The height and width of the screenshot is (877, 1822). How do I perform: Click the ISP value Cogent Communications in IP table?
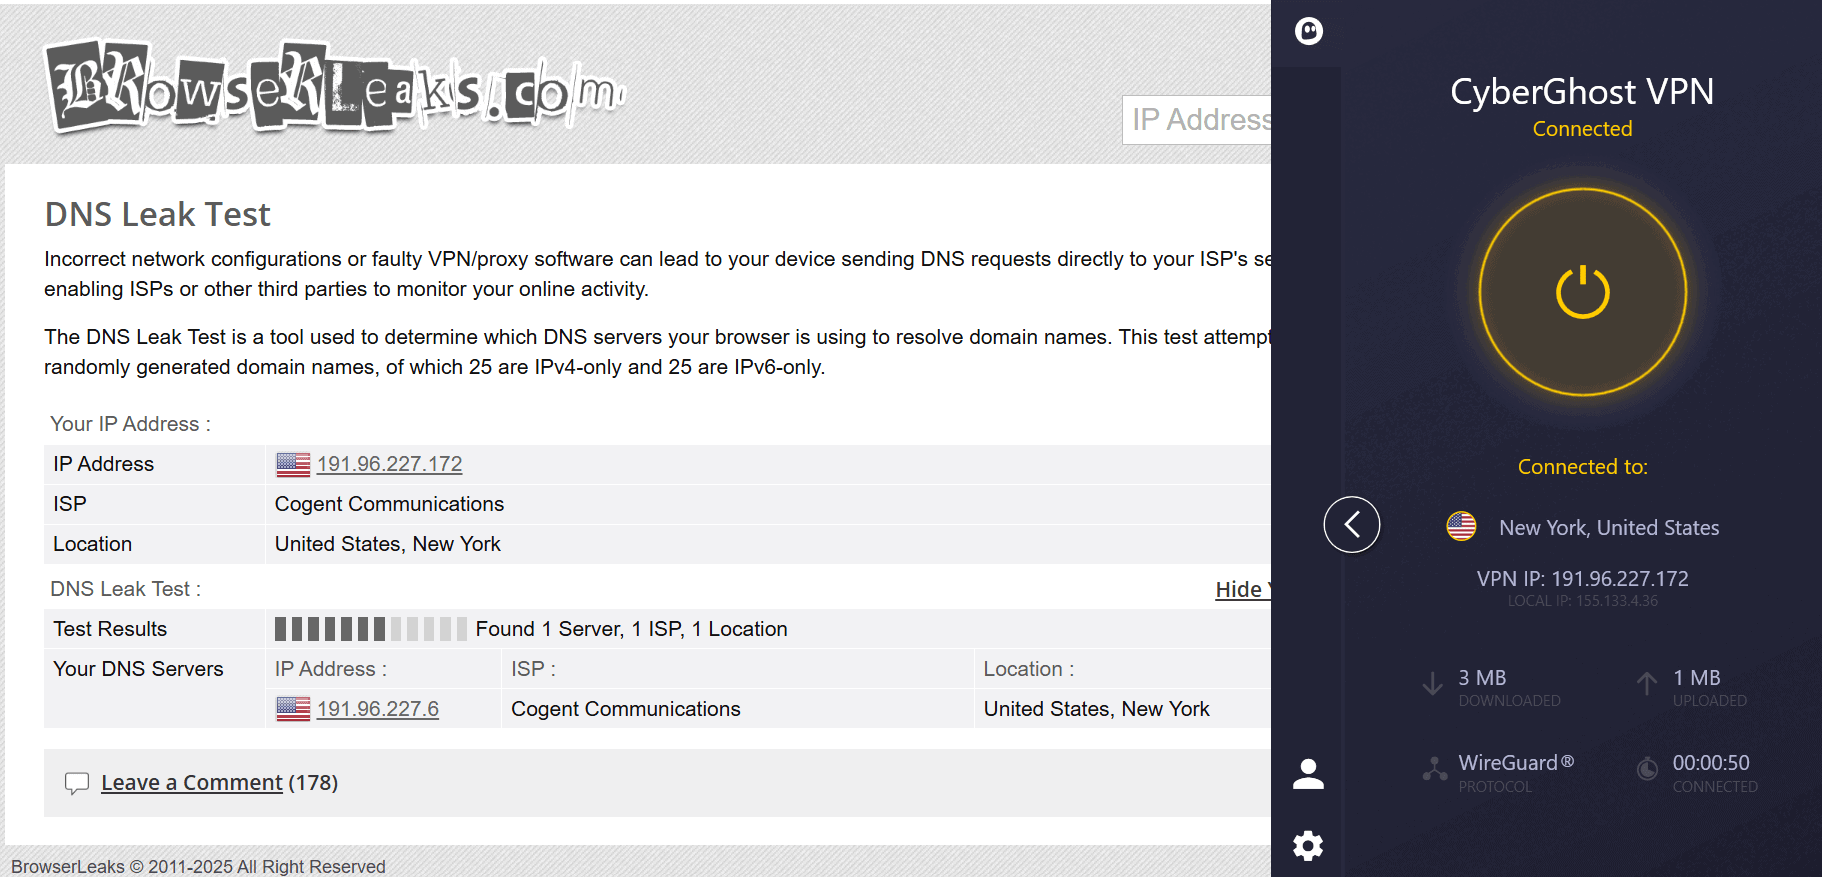pos(389,504)
